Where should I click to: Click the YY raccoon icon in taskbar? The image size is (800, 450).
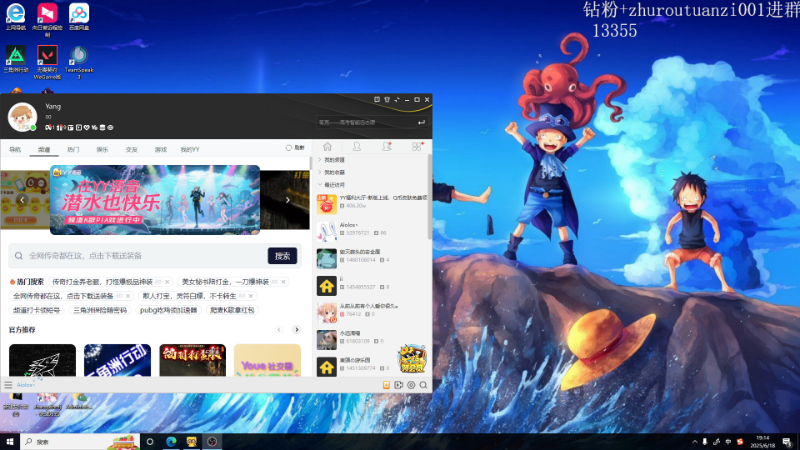coord(192,441)
